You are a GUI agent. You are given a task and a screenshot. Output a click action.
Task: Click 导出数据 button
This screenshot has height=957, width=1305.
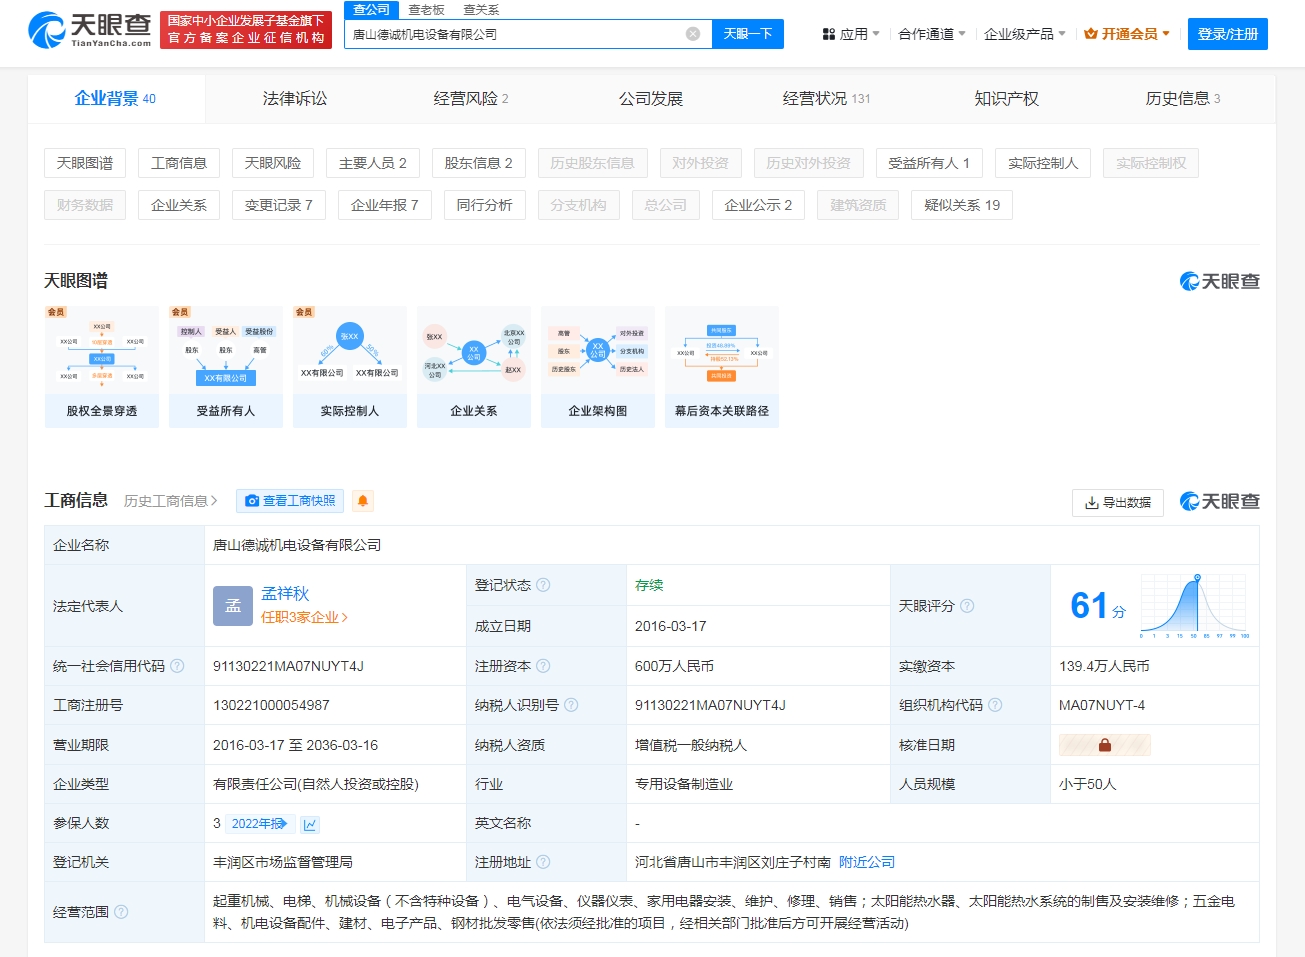pyautogui.click(x=1118, y=503)
